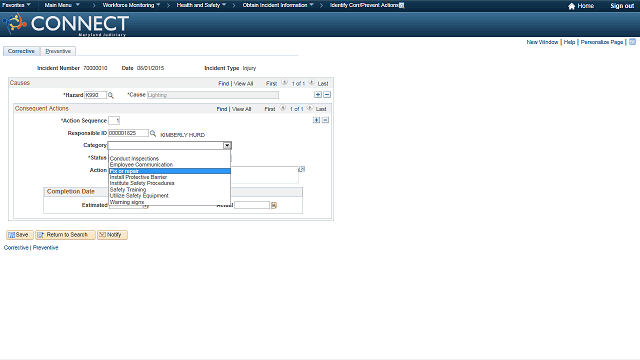
Task: Expand the Action text box popup
Action: pos(302,169)
